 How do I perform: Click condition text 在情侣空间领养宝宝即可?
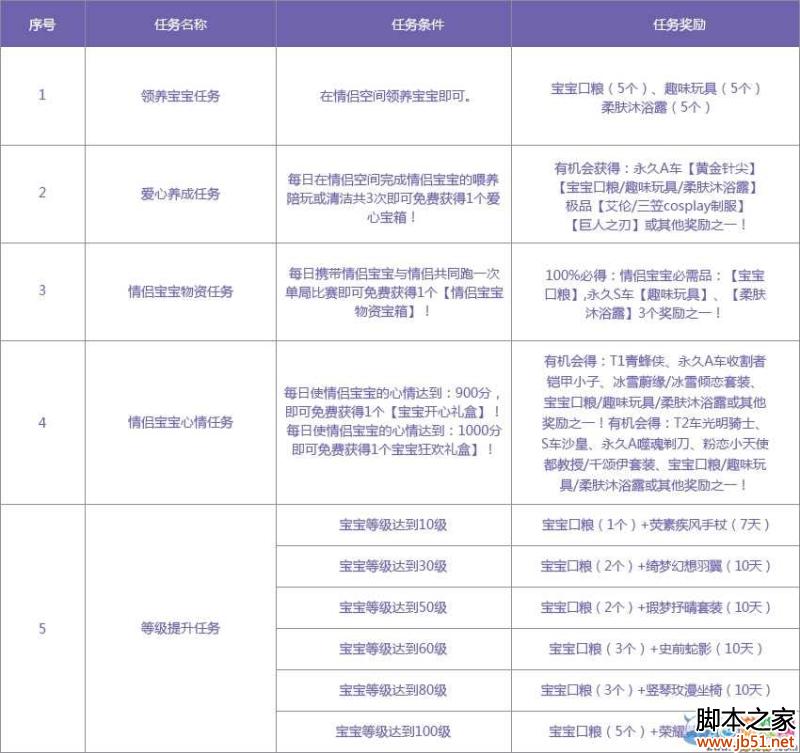click(393, 97)
